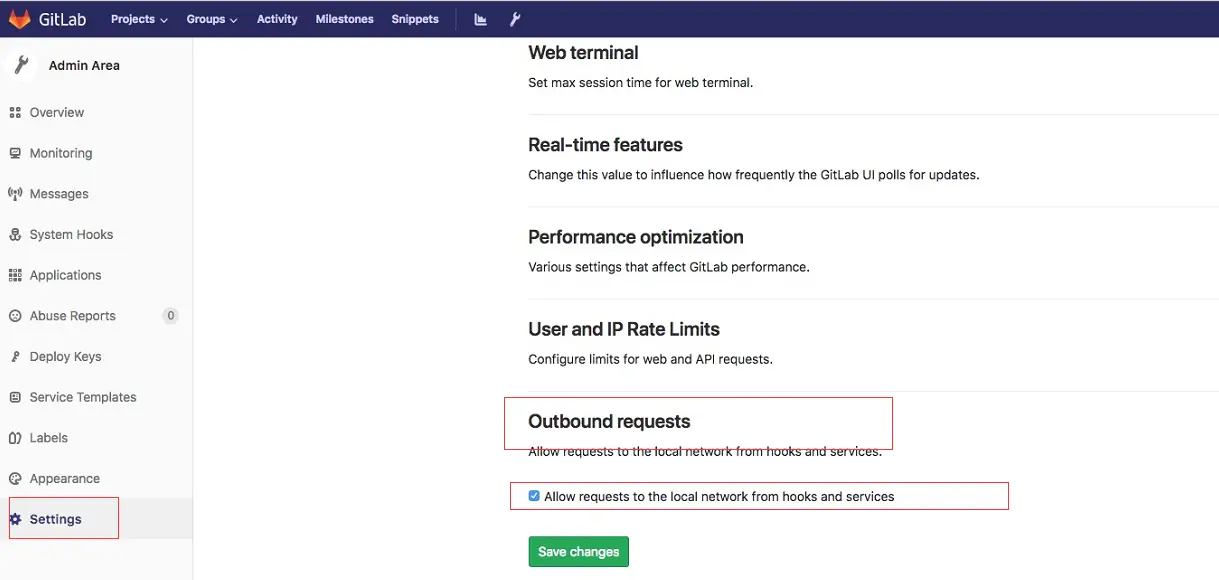Toggle the hooks and services checkbox off
Screen dimensions: 1219x580
[x=534, y=495]
